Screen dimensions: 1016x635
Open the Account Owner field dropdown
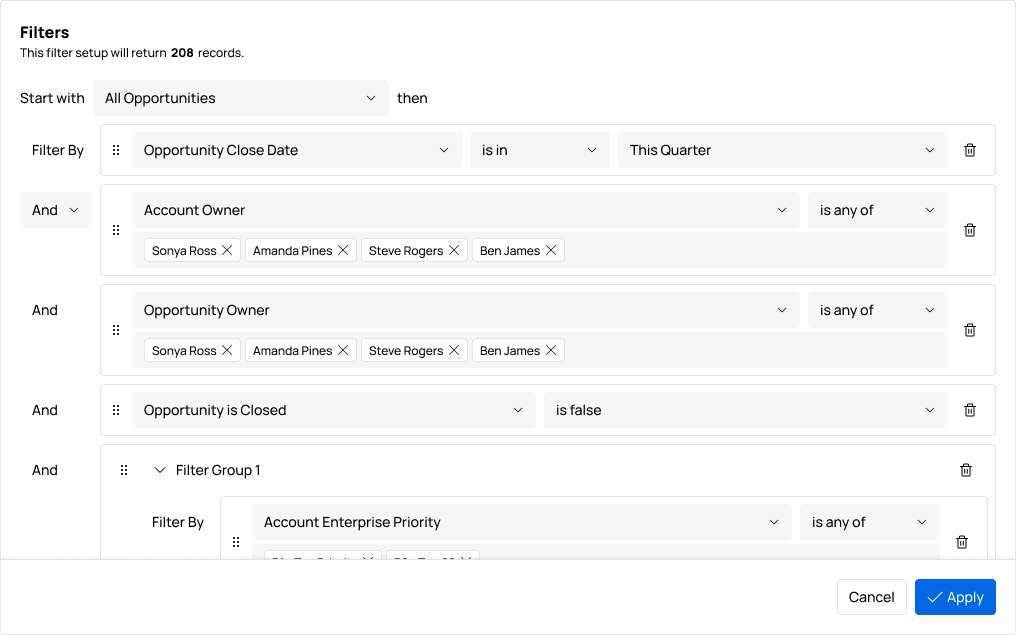(x=465, y=210)
